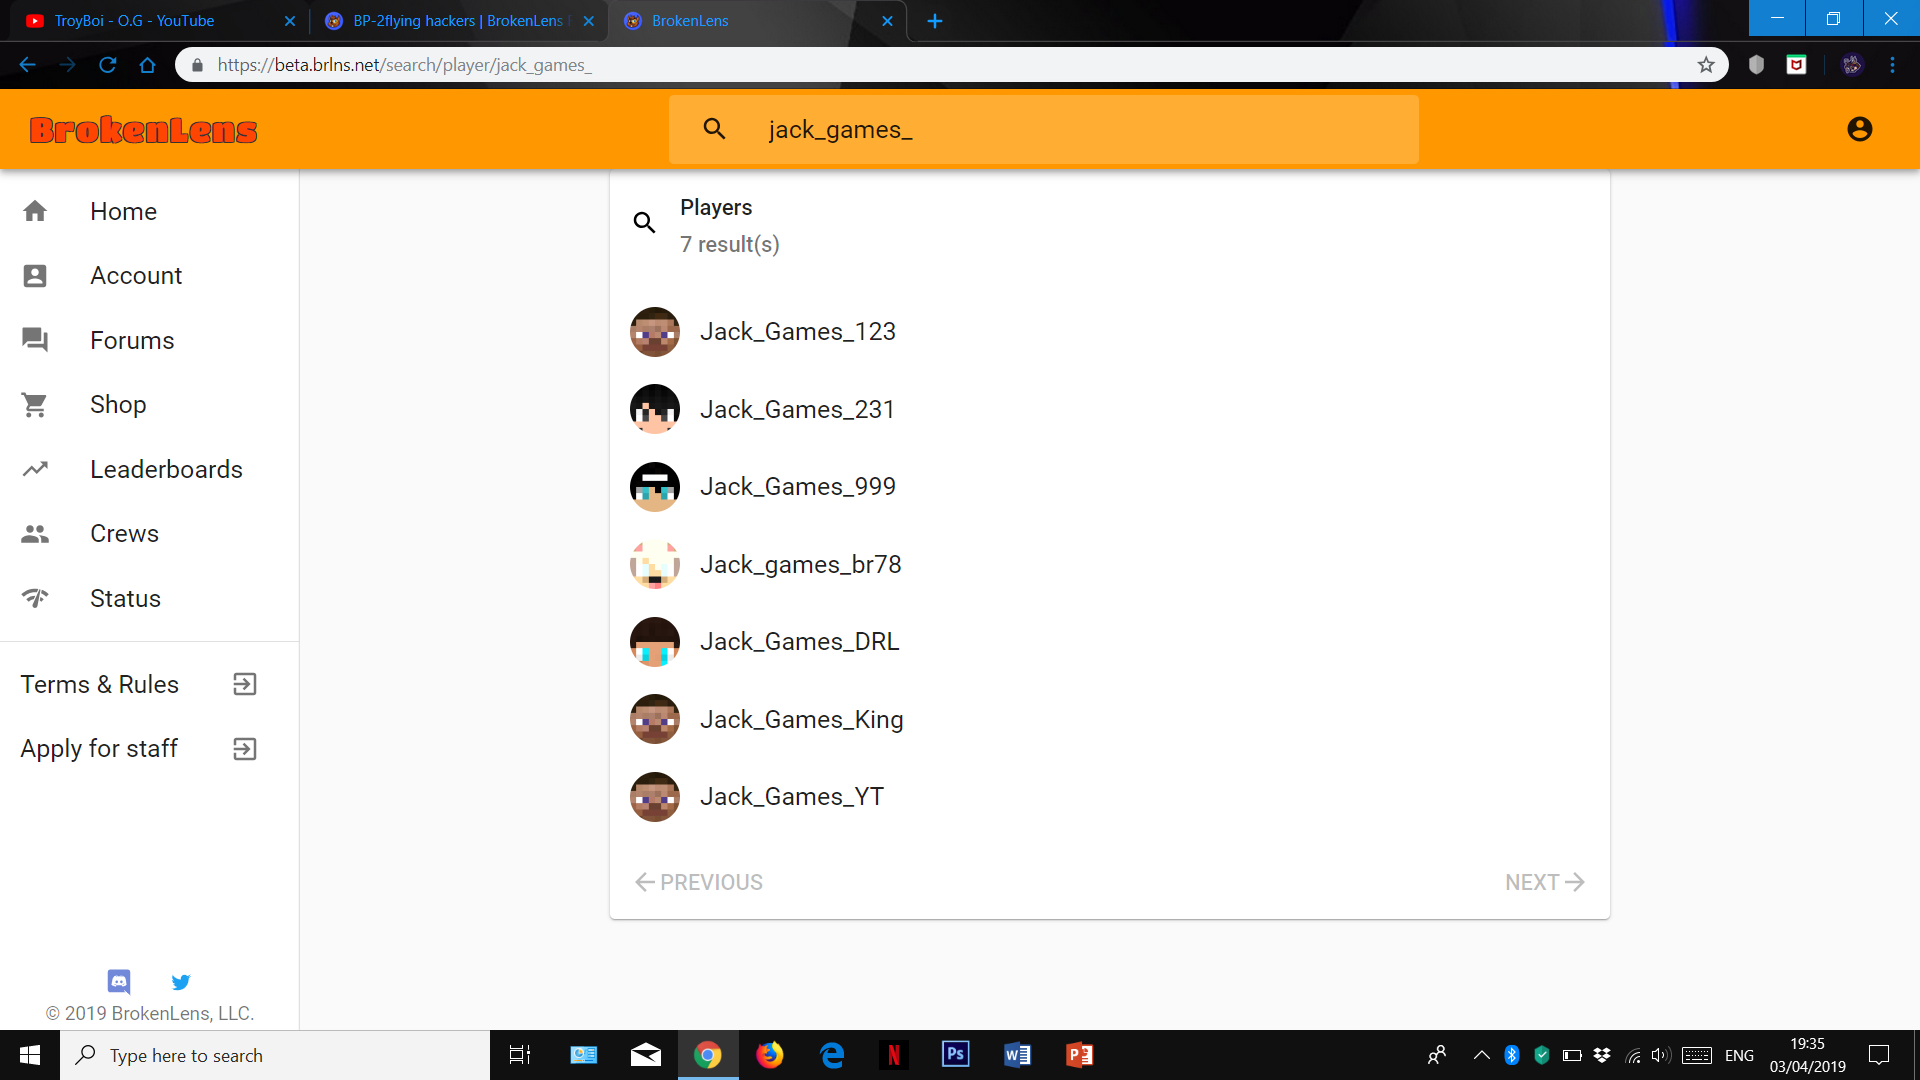Launch Photoshop from the taskbar
Viewport: 1920px width, 1080px height.
pos(955,1054)
